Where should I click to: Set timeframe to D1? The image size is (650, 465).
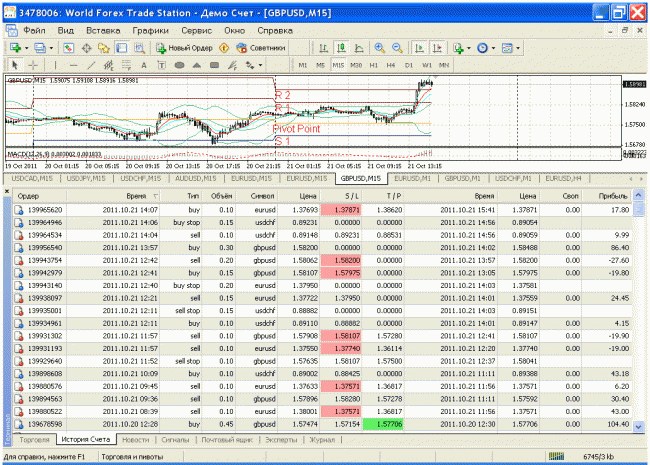[x=409, y=65]
